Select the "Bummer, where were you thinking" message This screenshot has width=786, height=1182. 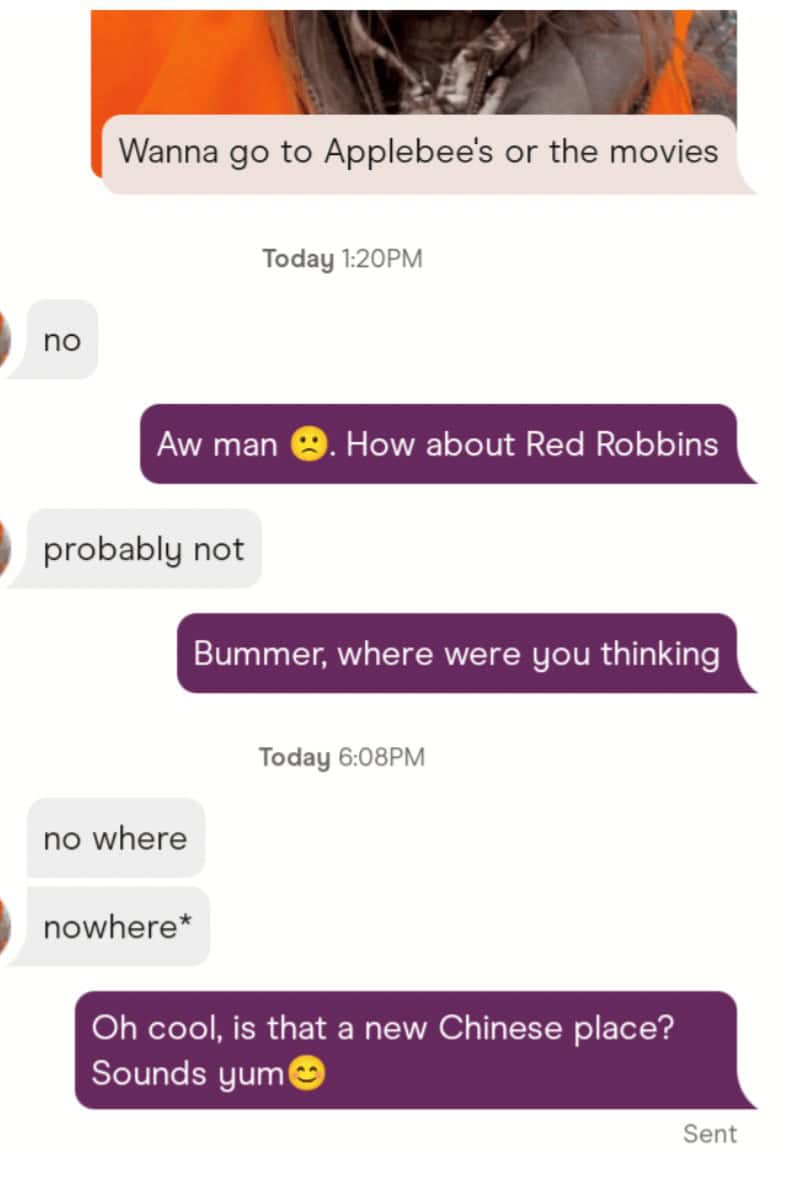click(x=457, y=653)
